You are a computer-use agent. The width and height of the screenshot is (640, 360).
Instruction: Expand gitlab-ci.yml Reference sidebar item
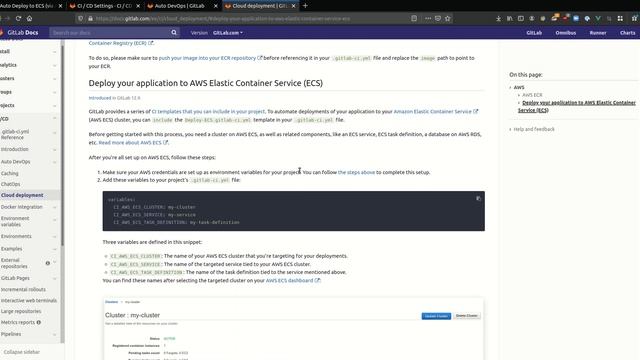tap(55, 133)
